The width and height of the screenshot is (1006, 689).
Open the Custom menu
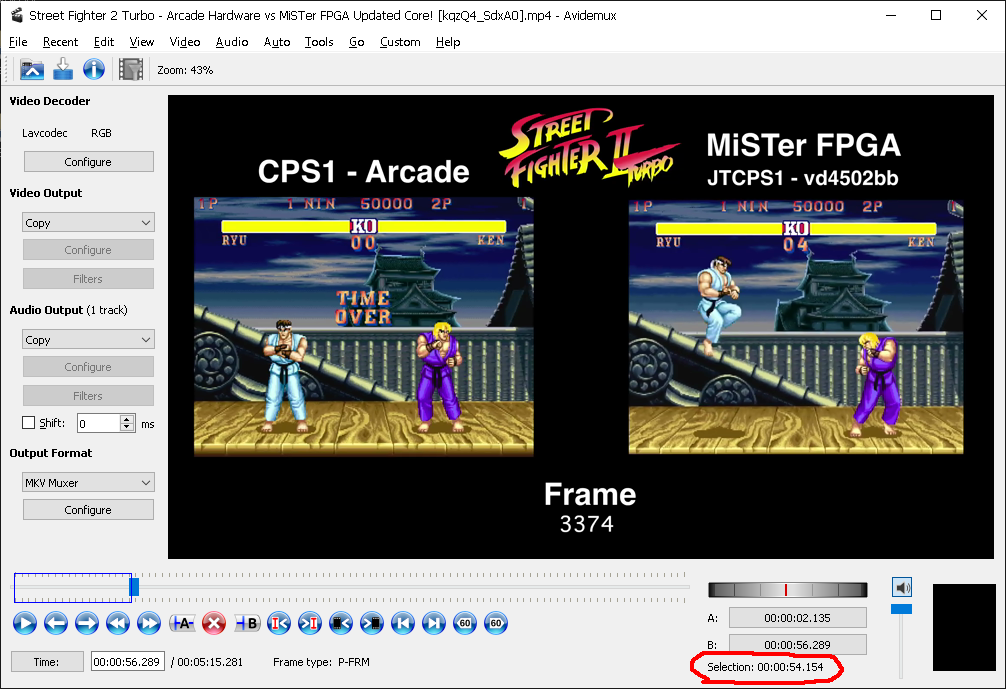click(400, 42)
